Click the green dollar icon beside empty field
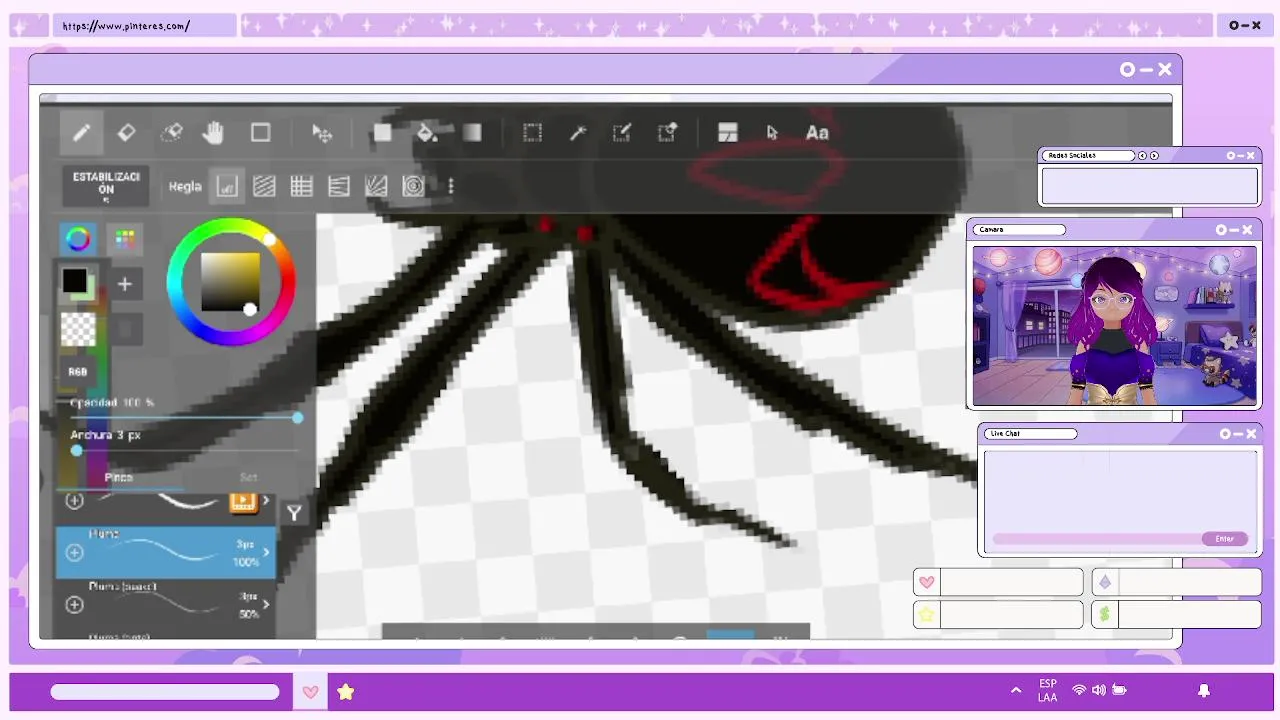The height and width of the screenshot is (720, 1280). pos(1105,614)
